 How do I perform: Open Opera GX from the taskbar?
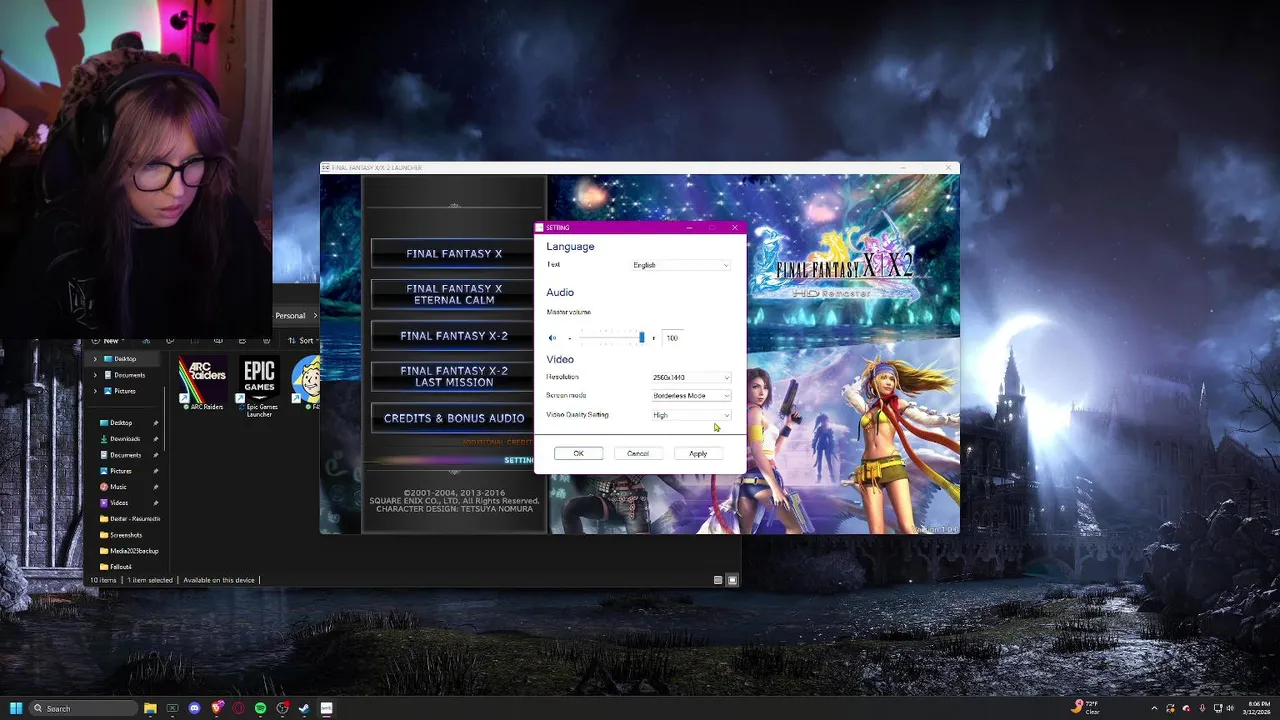coord(238,708)
